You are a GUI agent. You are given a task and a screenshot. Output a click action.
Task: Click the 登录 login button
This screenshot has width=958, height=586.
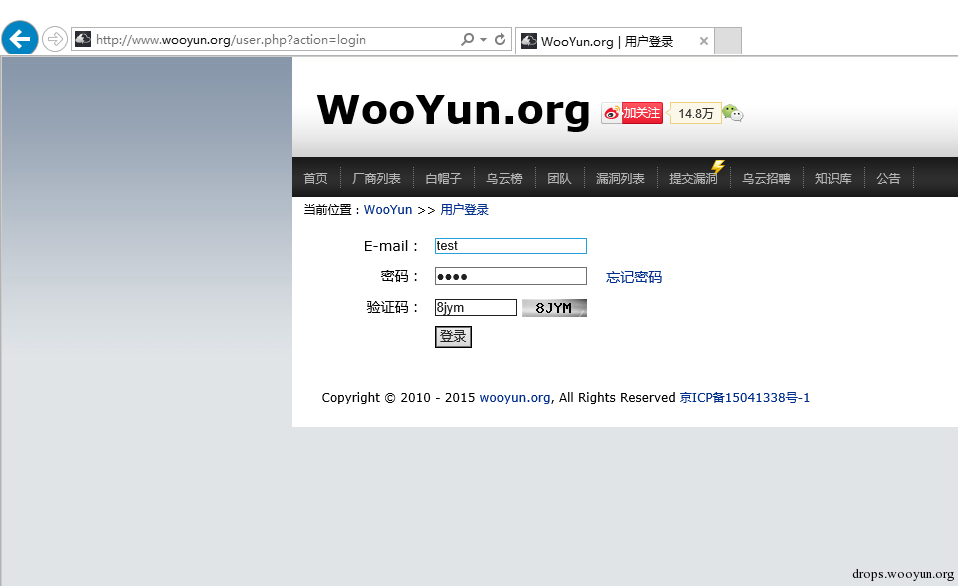(453, 337)
